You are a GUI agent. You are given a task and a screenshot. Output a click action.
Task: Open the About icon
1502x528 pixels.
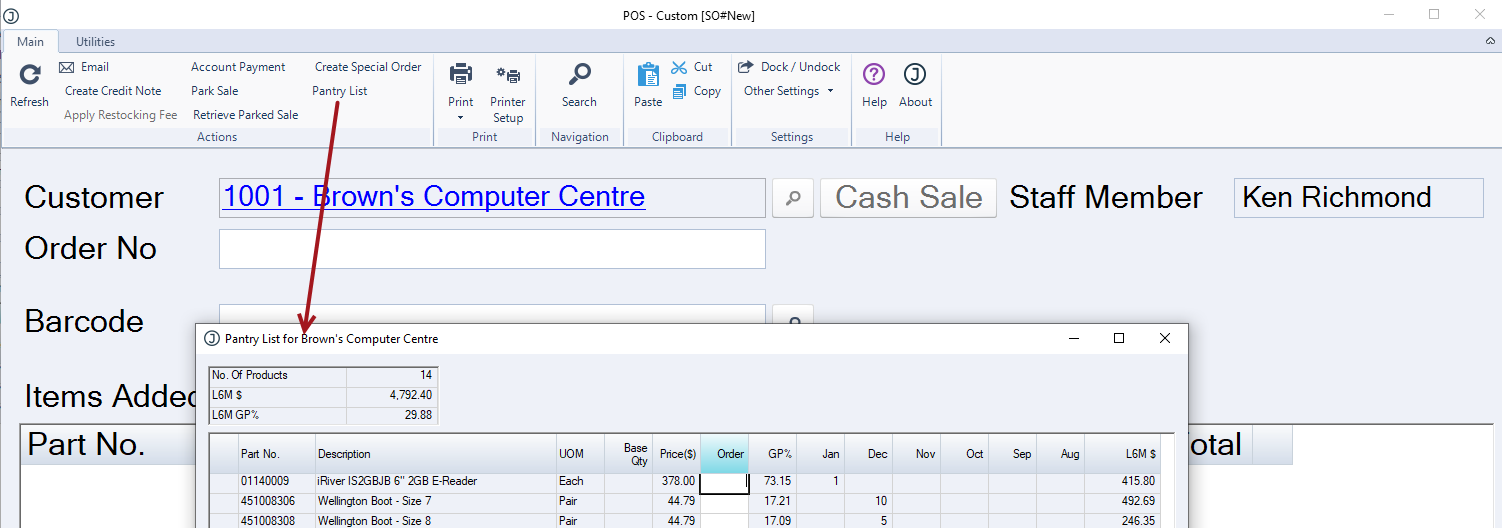pyautogui.click(x=915, y=75)
